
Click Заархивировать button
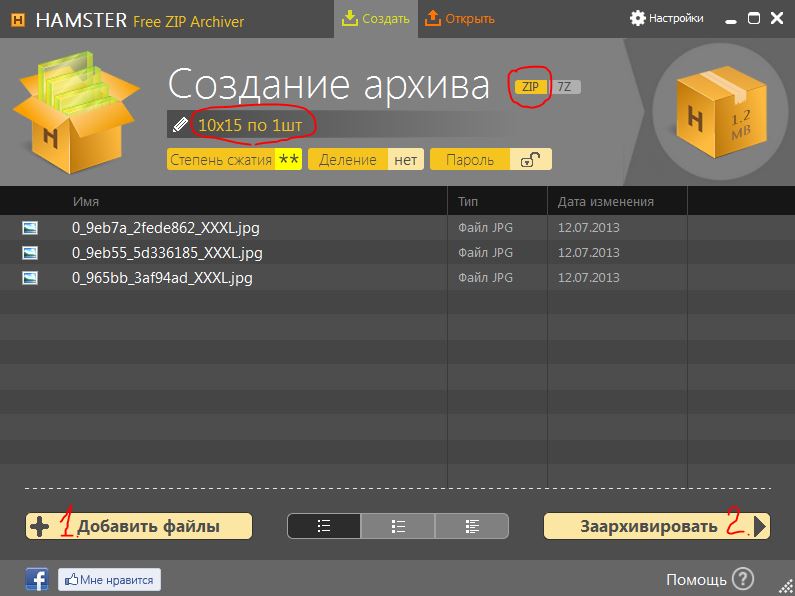pos(657,526)
